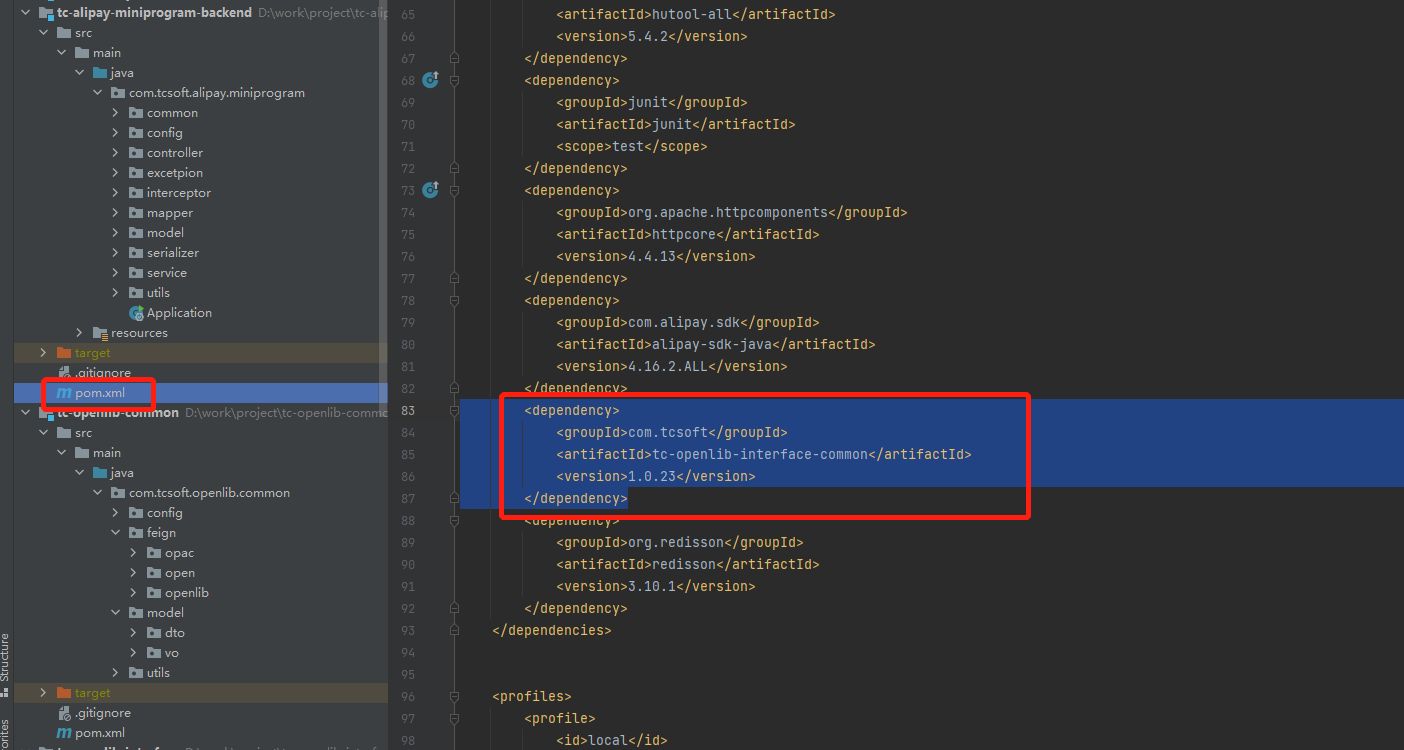1404x750 pixels.
Task: Click artifactId text redisson
Action: [x=684, y=564]
